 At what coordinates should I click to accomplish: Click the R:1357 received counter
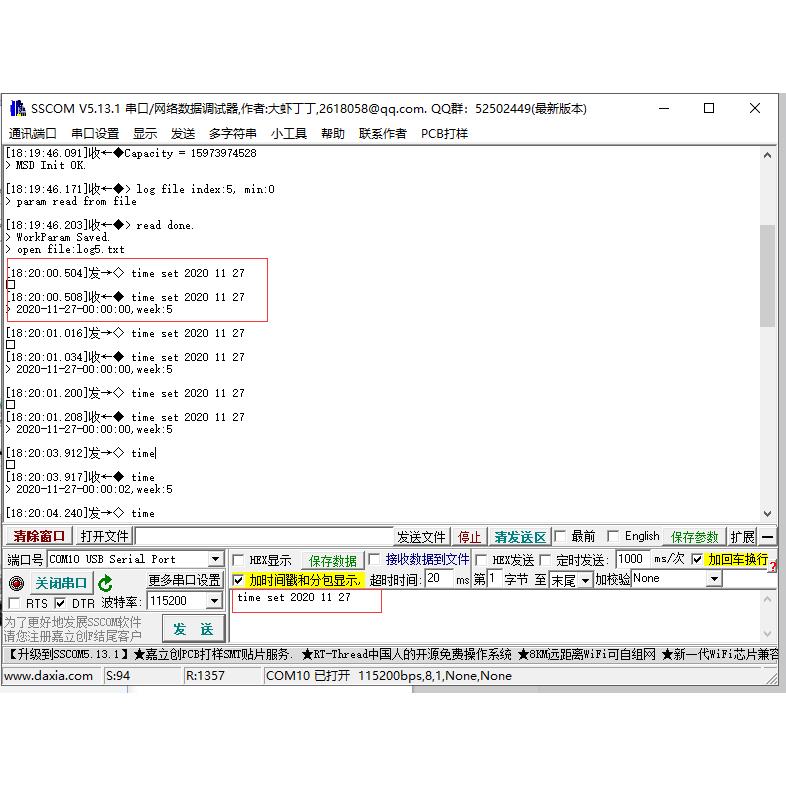(x=205, y=676)
